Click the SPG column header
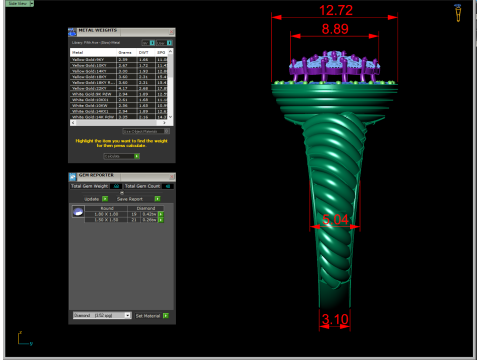The image size is (480, 360). [161, 52]
